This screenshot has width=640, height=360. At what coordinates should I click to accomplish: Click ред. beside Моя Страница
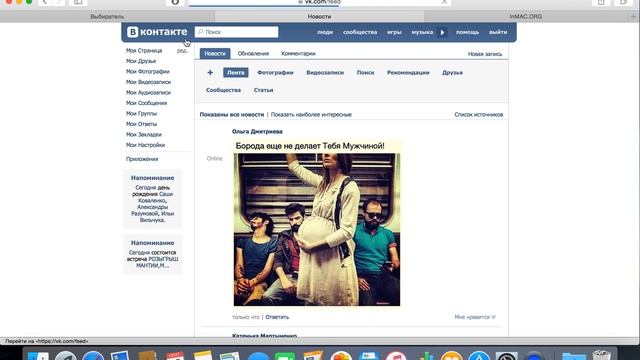coord(182,51)
